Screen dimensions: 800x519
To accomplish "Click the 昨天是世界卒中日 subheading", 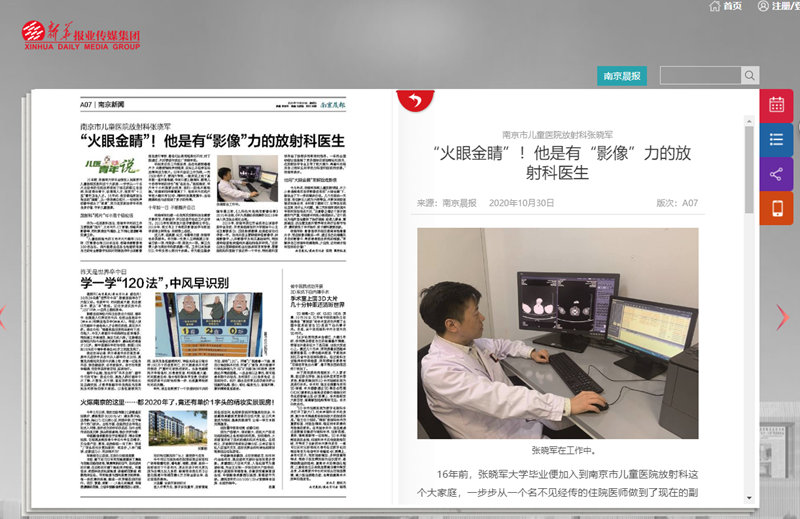I will point(103,272).
